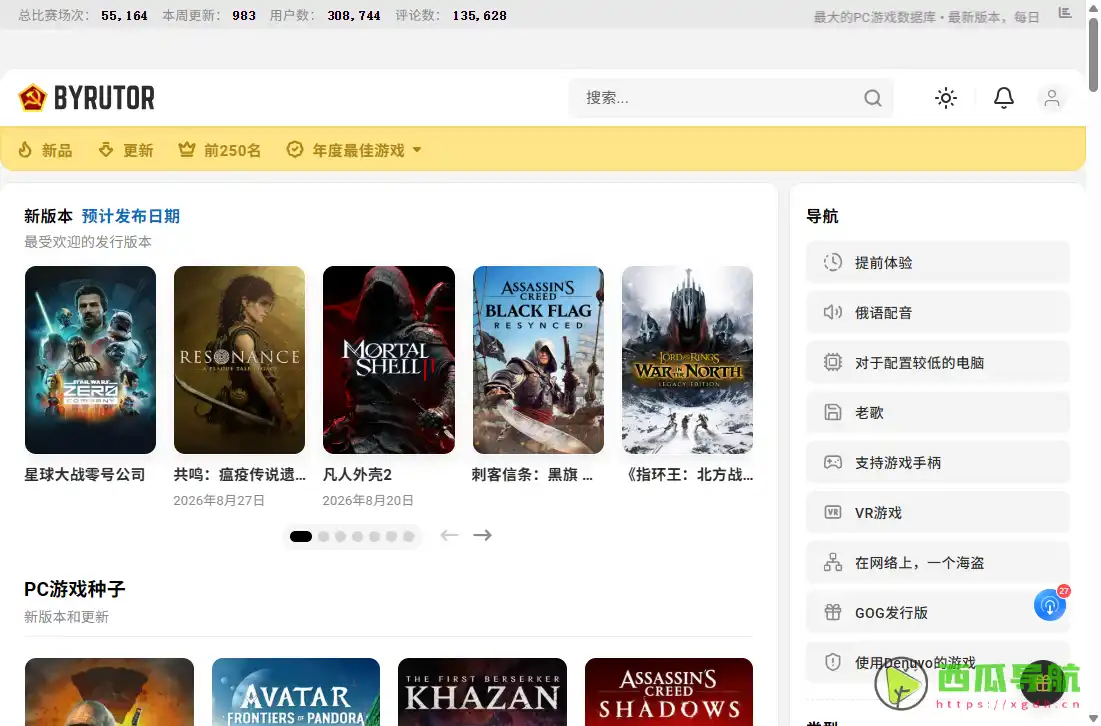
Task: Open the Avatar Frontiers of Pandora card
Action: (x=296, y=692)
